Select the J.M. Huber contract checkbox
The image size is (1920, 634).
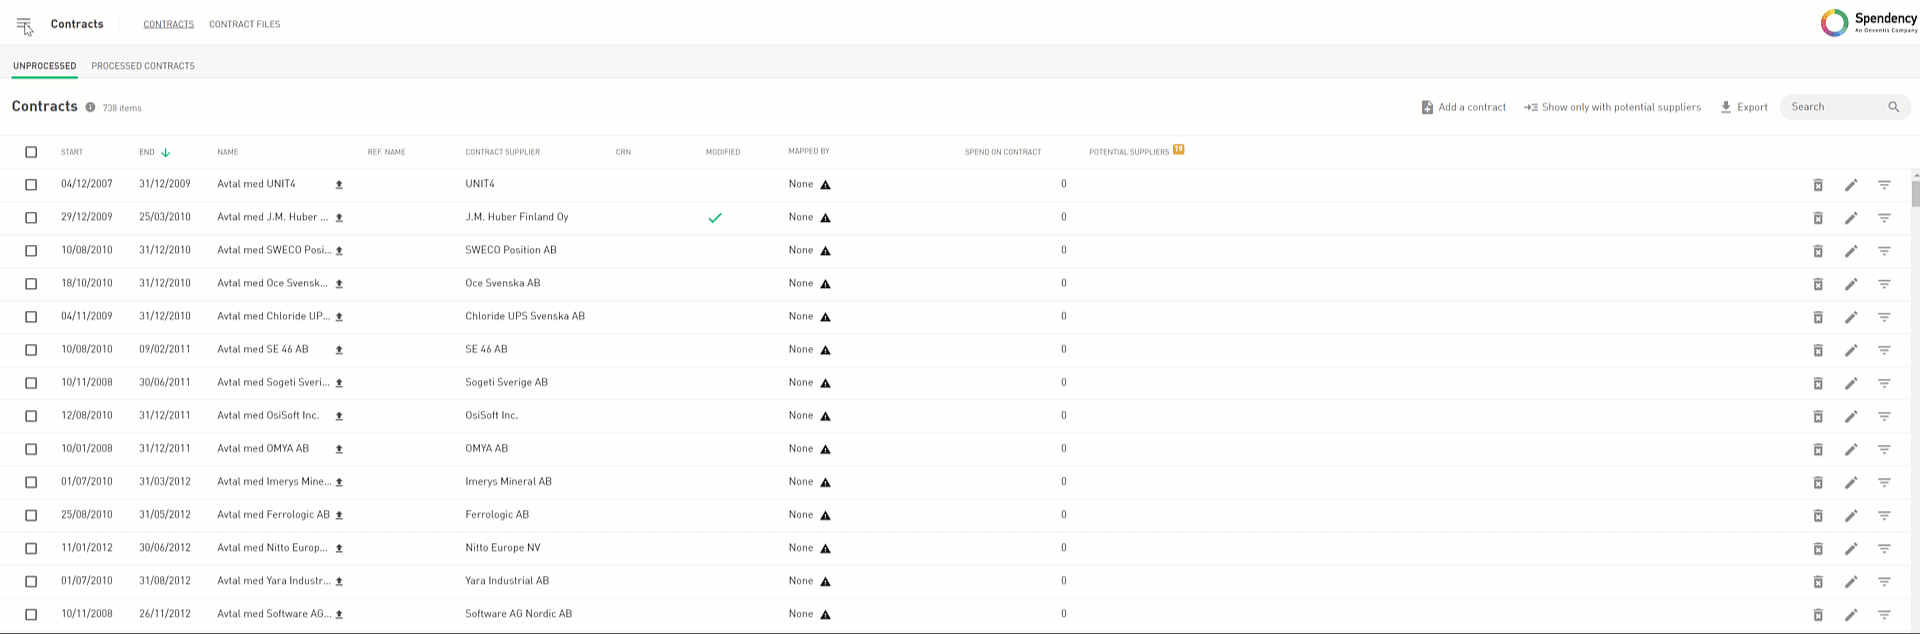click(x=31, y=218)
